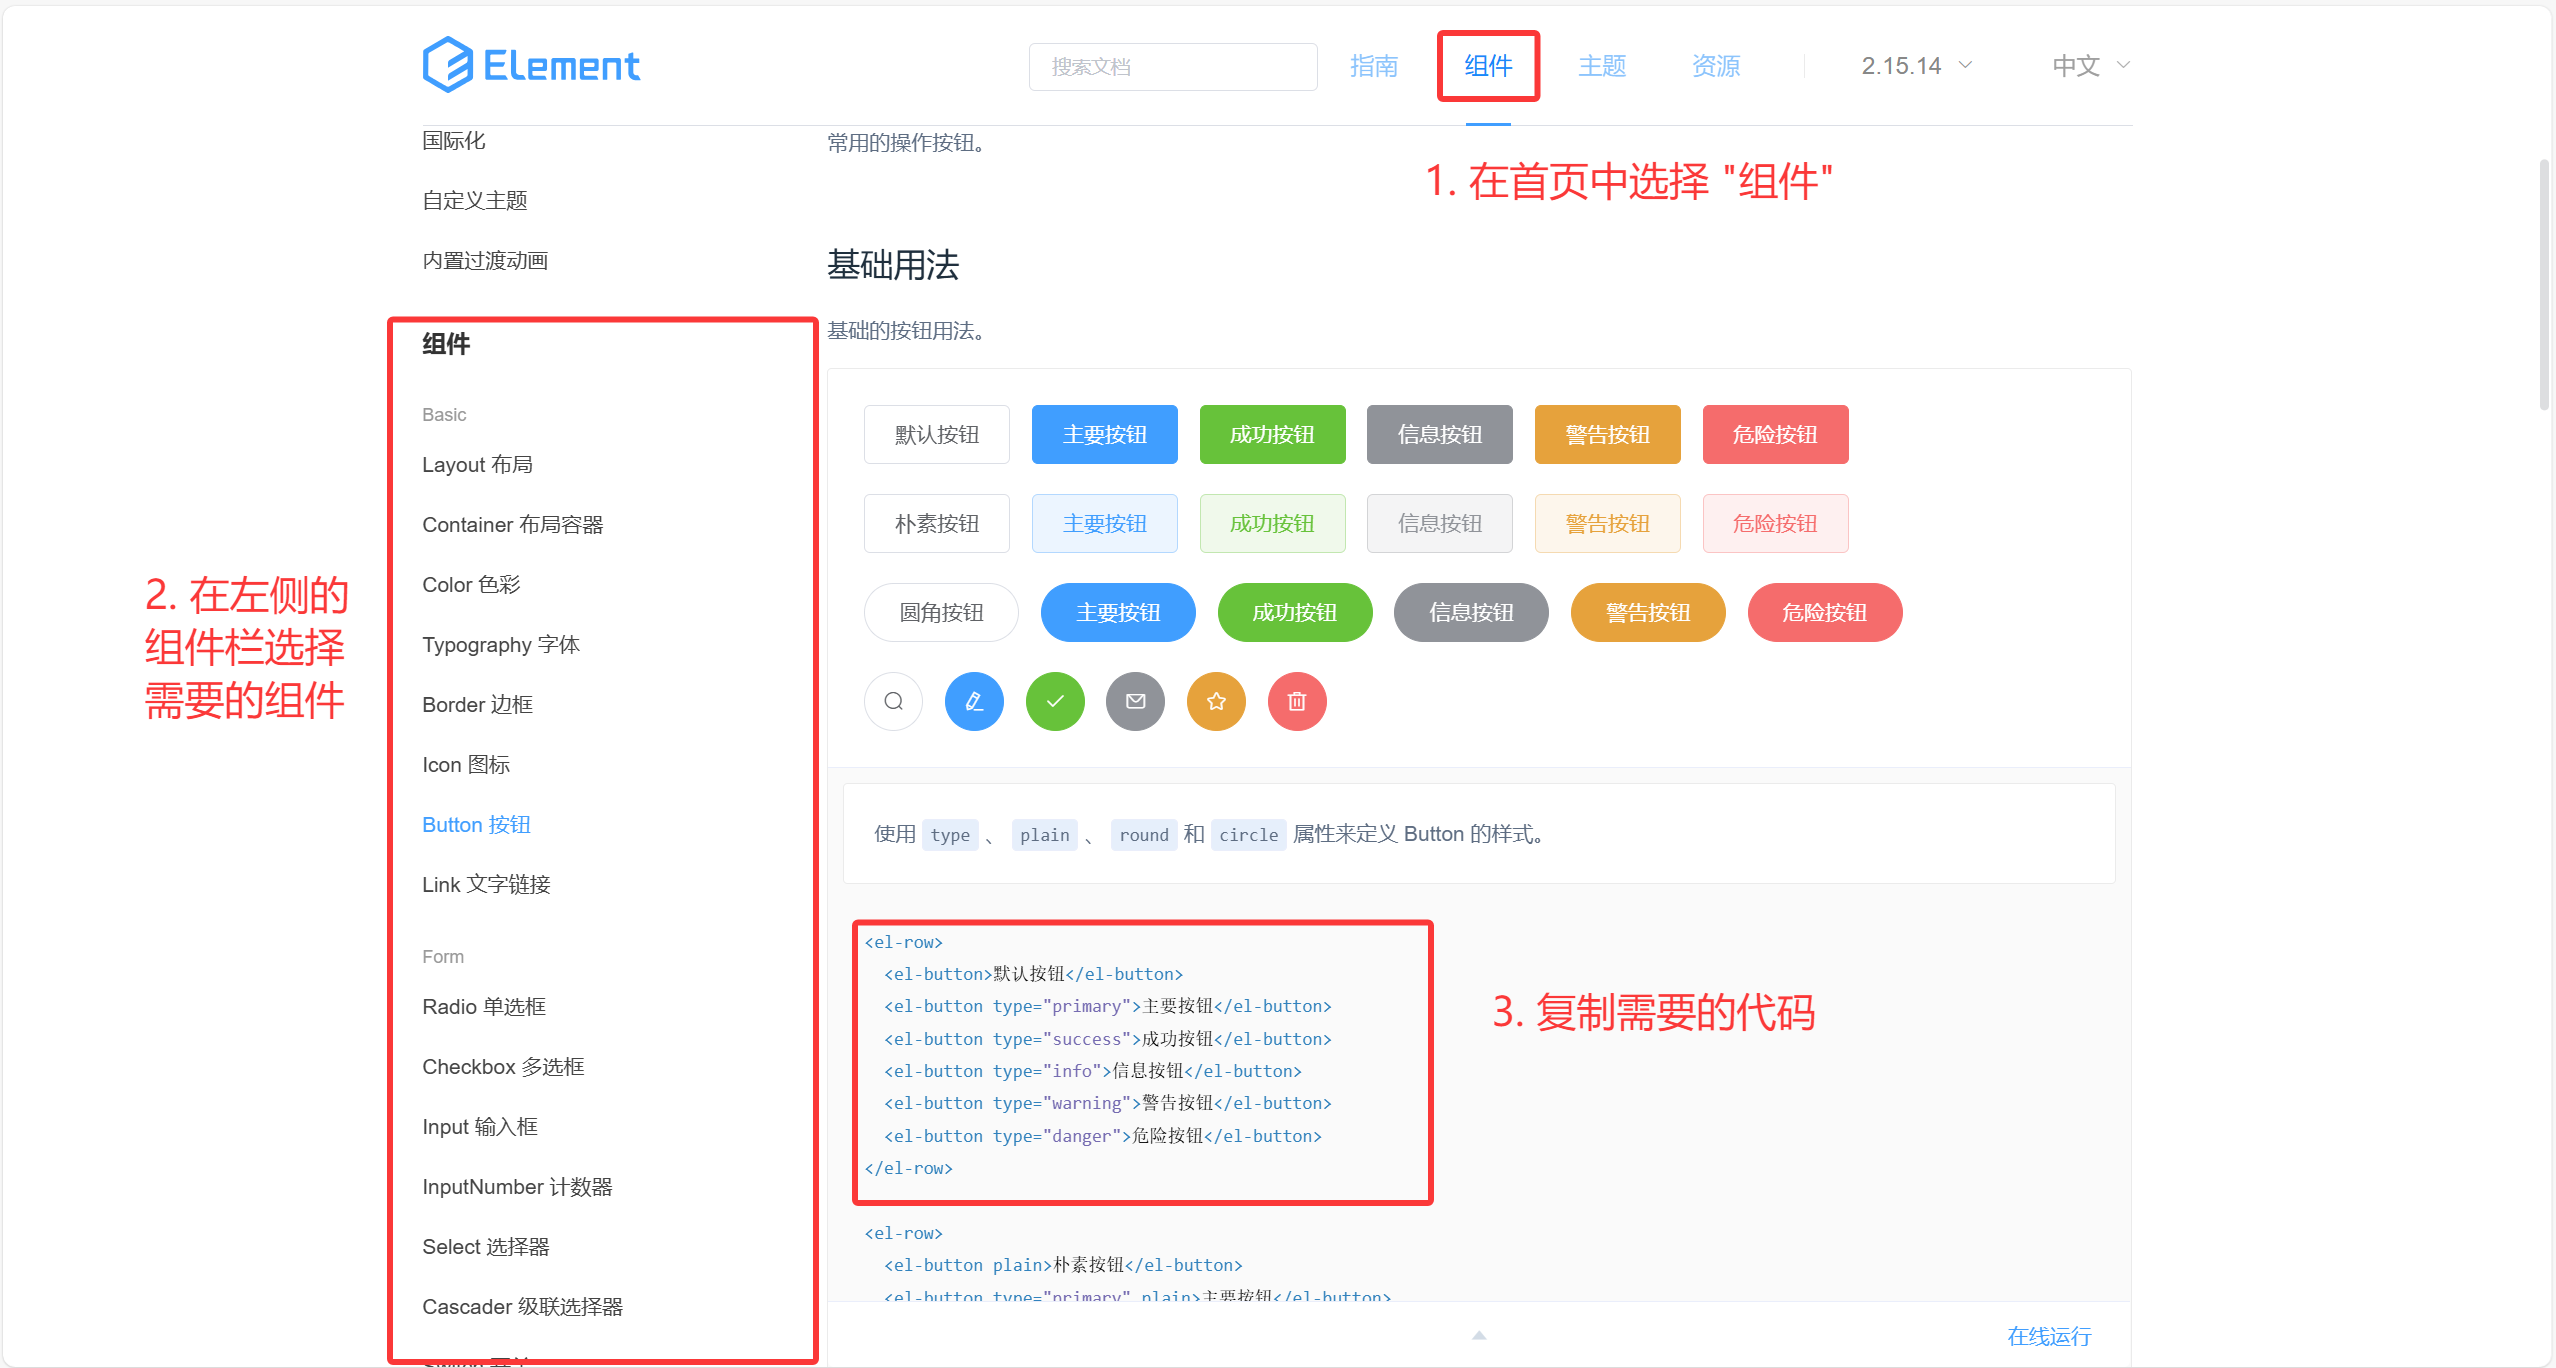Viewport: 2556px width, 1368px height.
Task: Select InputNumber 计数器 in the sidebar
Action: (518, 1187)
